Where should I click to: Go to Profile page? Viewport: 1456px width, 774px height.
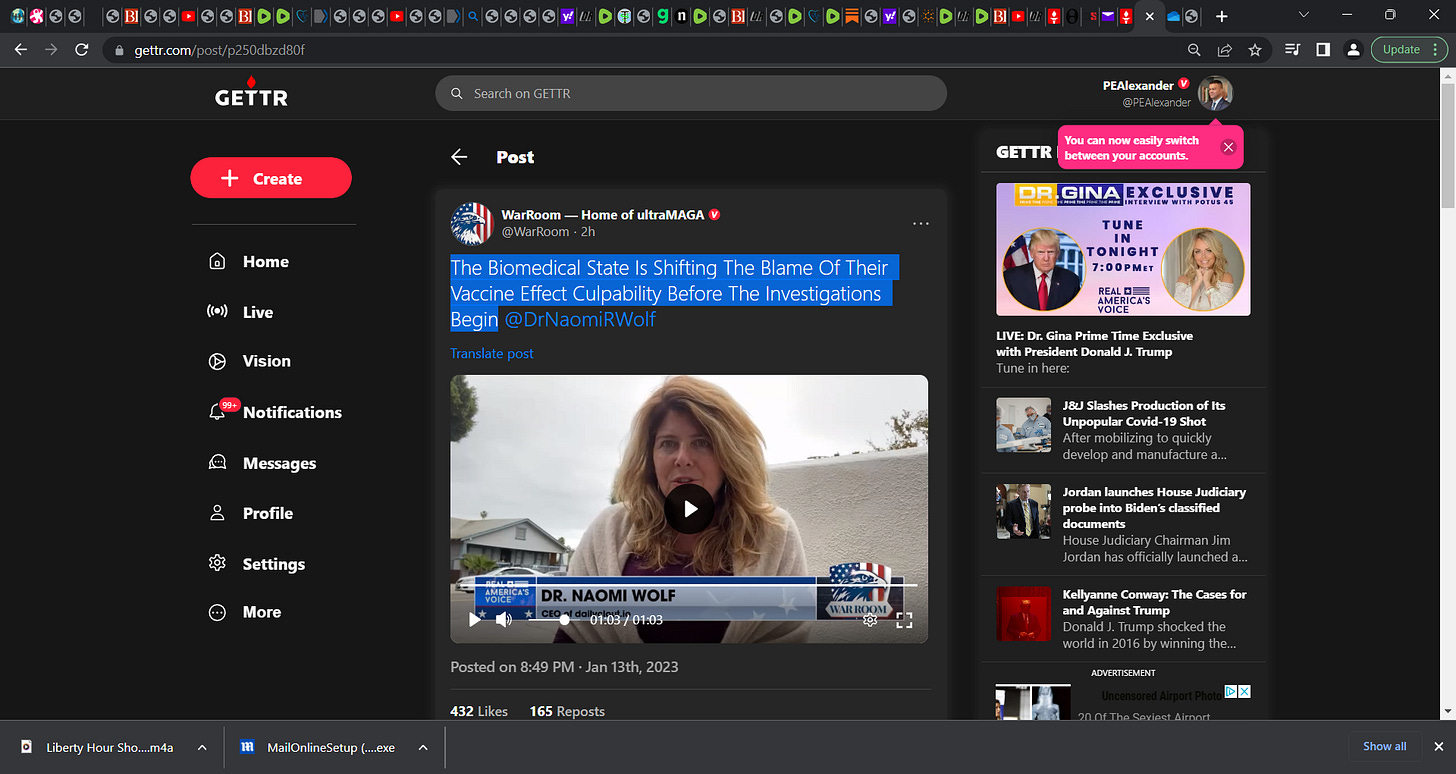250,513
